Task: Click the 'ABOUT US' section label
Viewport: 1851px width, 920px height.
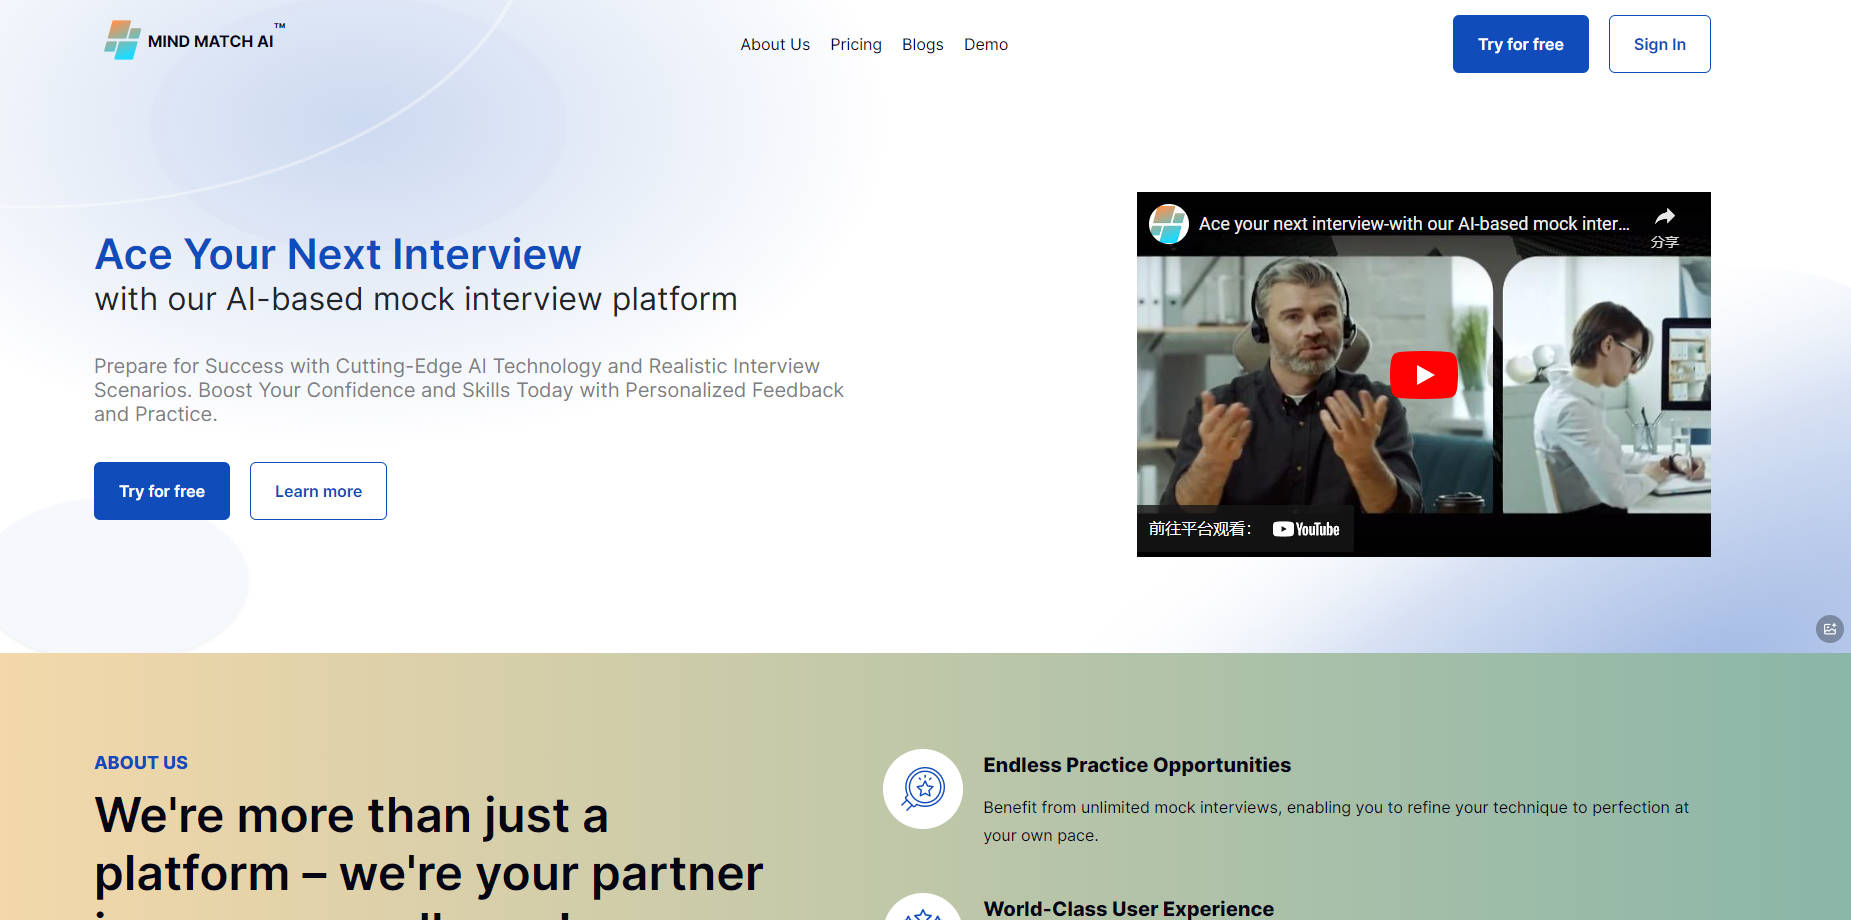Action: 141,762
